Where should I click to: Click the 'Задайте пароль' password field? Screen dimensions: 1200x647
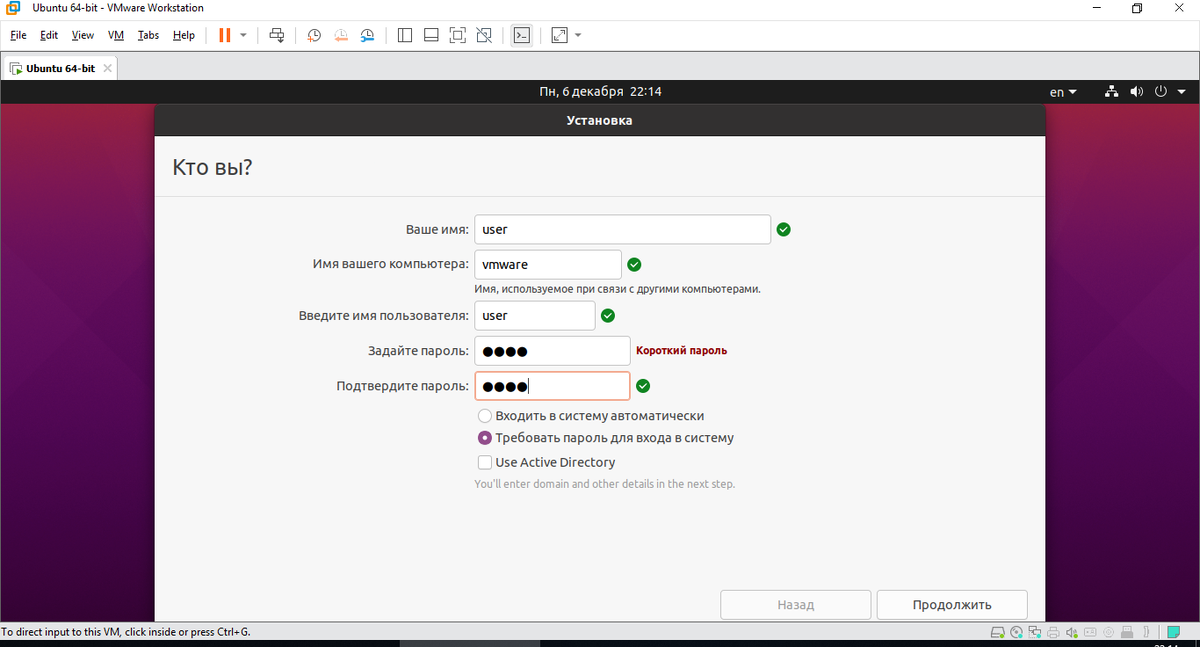pyautogui.click(x=552, y=351)
